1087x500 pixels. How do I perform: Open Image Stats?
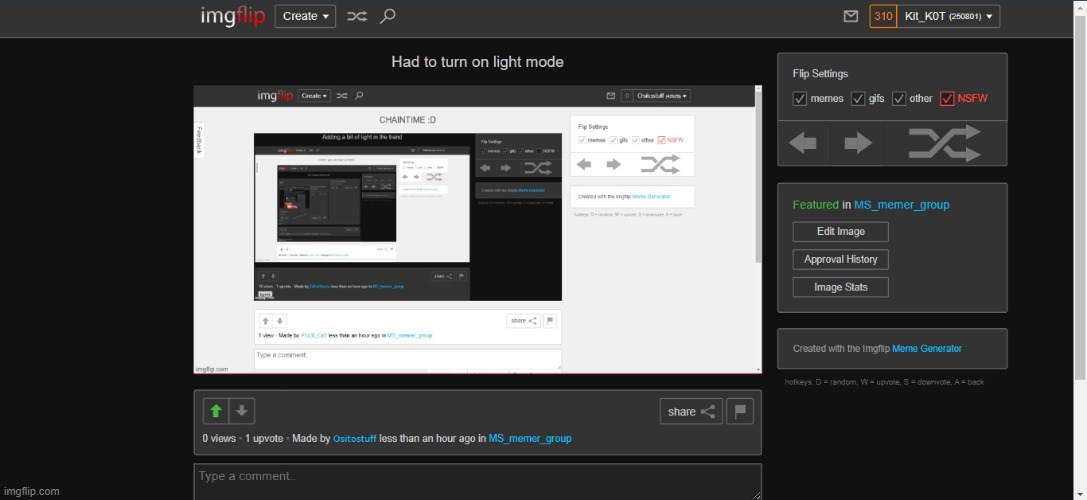pos(840,287)
